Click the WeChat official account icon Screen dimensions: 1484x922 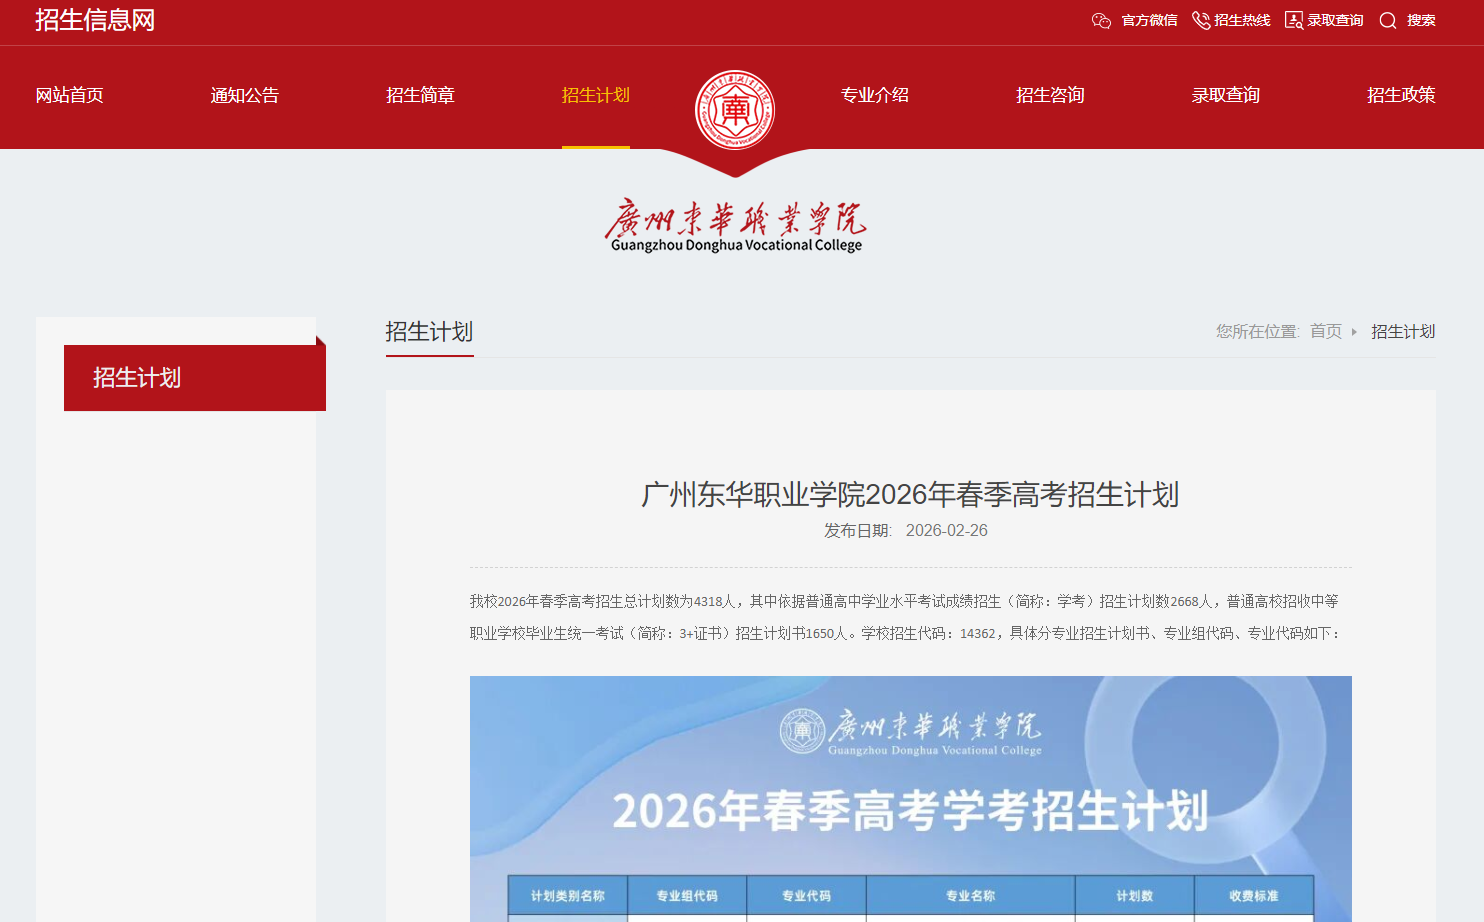tap(1101, 20)
